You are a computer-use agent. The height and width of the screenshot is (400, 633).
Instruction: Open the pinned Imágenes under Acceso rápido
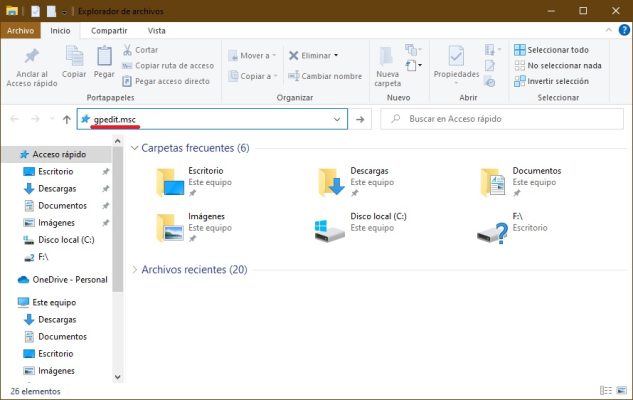pos(56,223)
